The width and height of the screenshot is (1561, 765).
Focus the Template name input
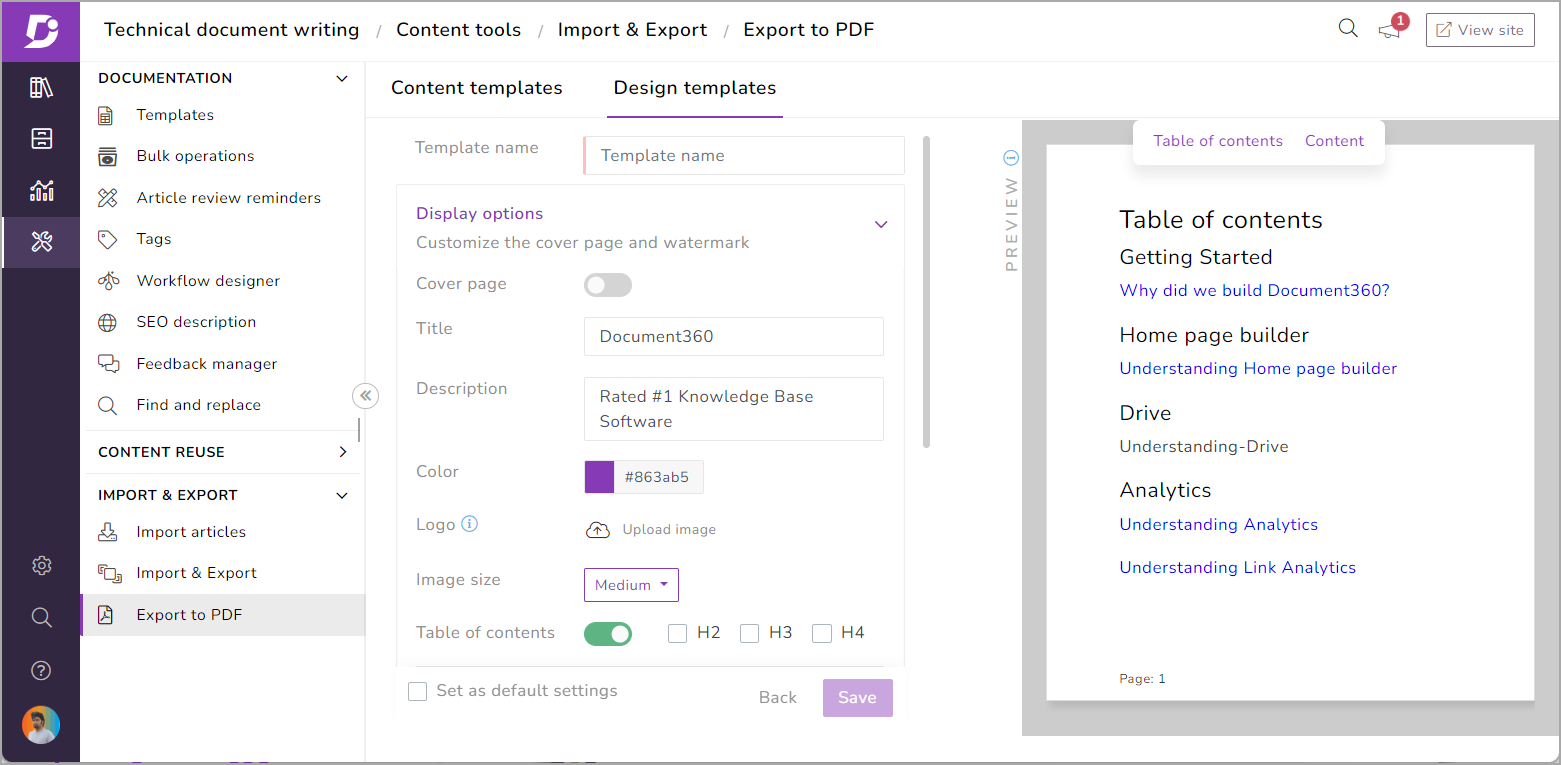(x=744, y=156)
